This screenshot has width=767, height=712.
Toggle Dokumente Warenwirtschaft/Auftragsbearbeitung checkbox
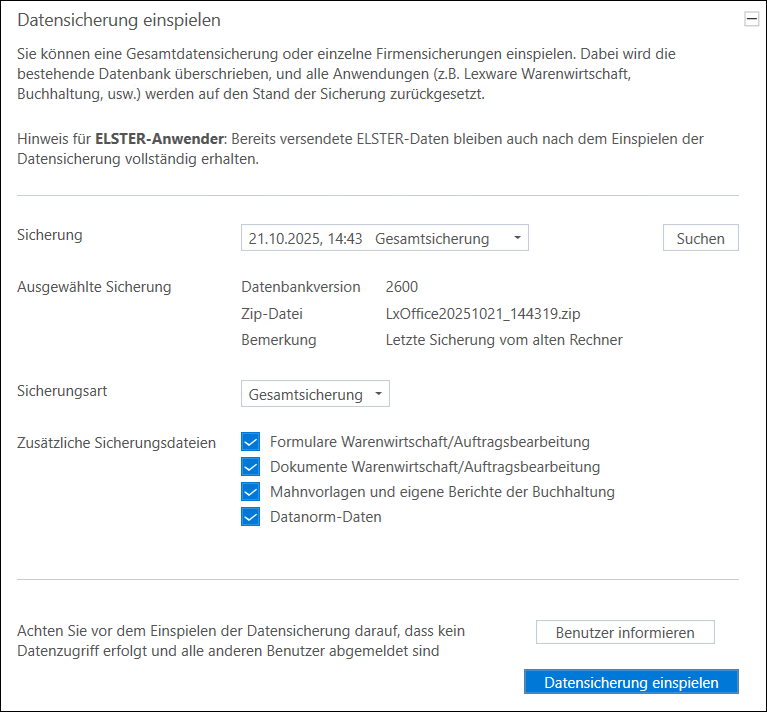coord(251,466)
